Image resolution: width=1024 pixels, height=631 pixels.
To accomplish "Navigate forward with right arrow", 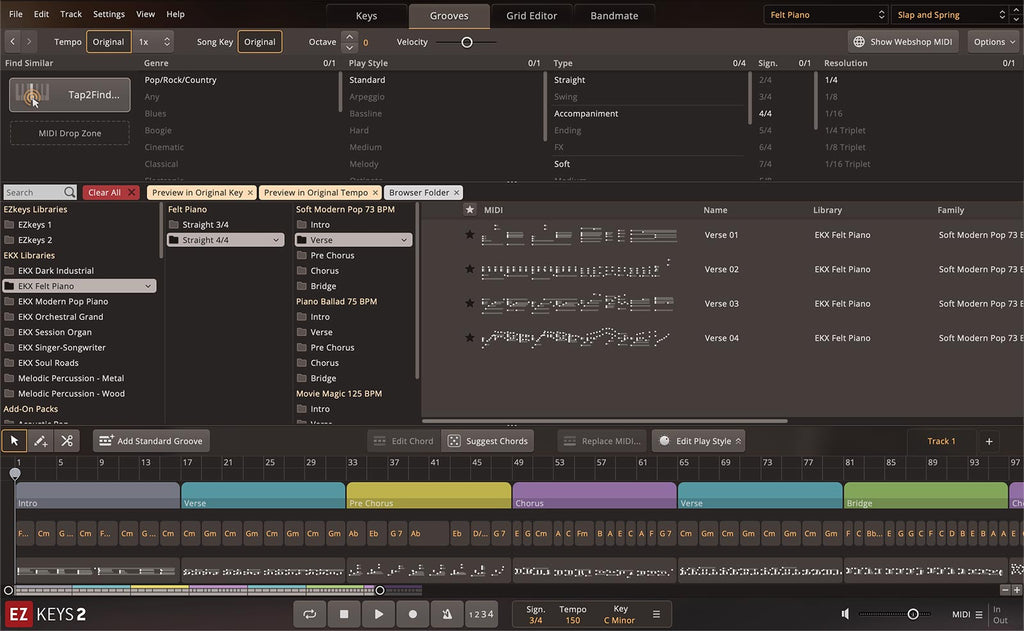I will point(29,42).
